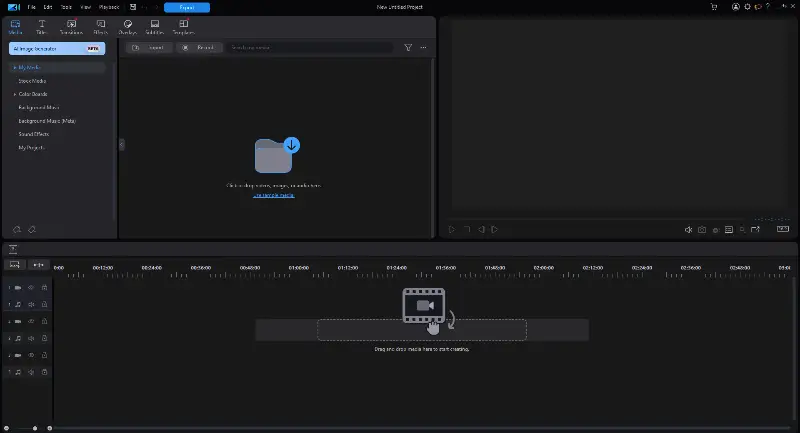This screenshot has height=433, width=800.
Task: Step to the next frame in preview
Action: (494, 230)
